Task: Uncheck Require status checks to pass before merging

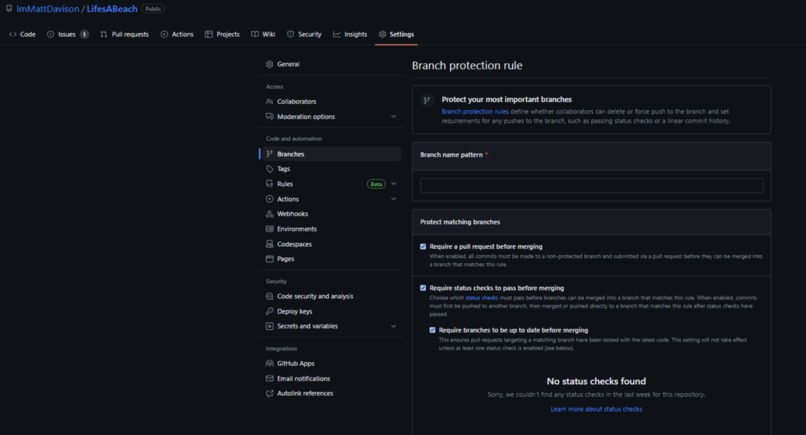Action: coord(423,288)
